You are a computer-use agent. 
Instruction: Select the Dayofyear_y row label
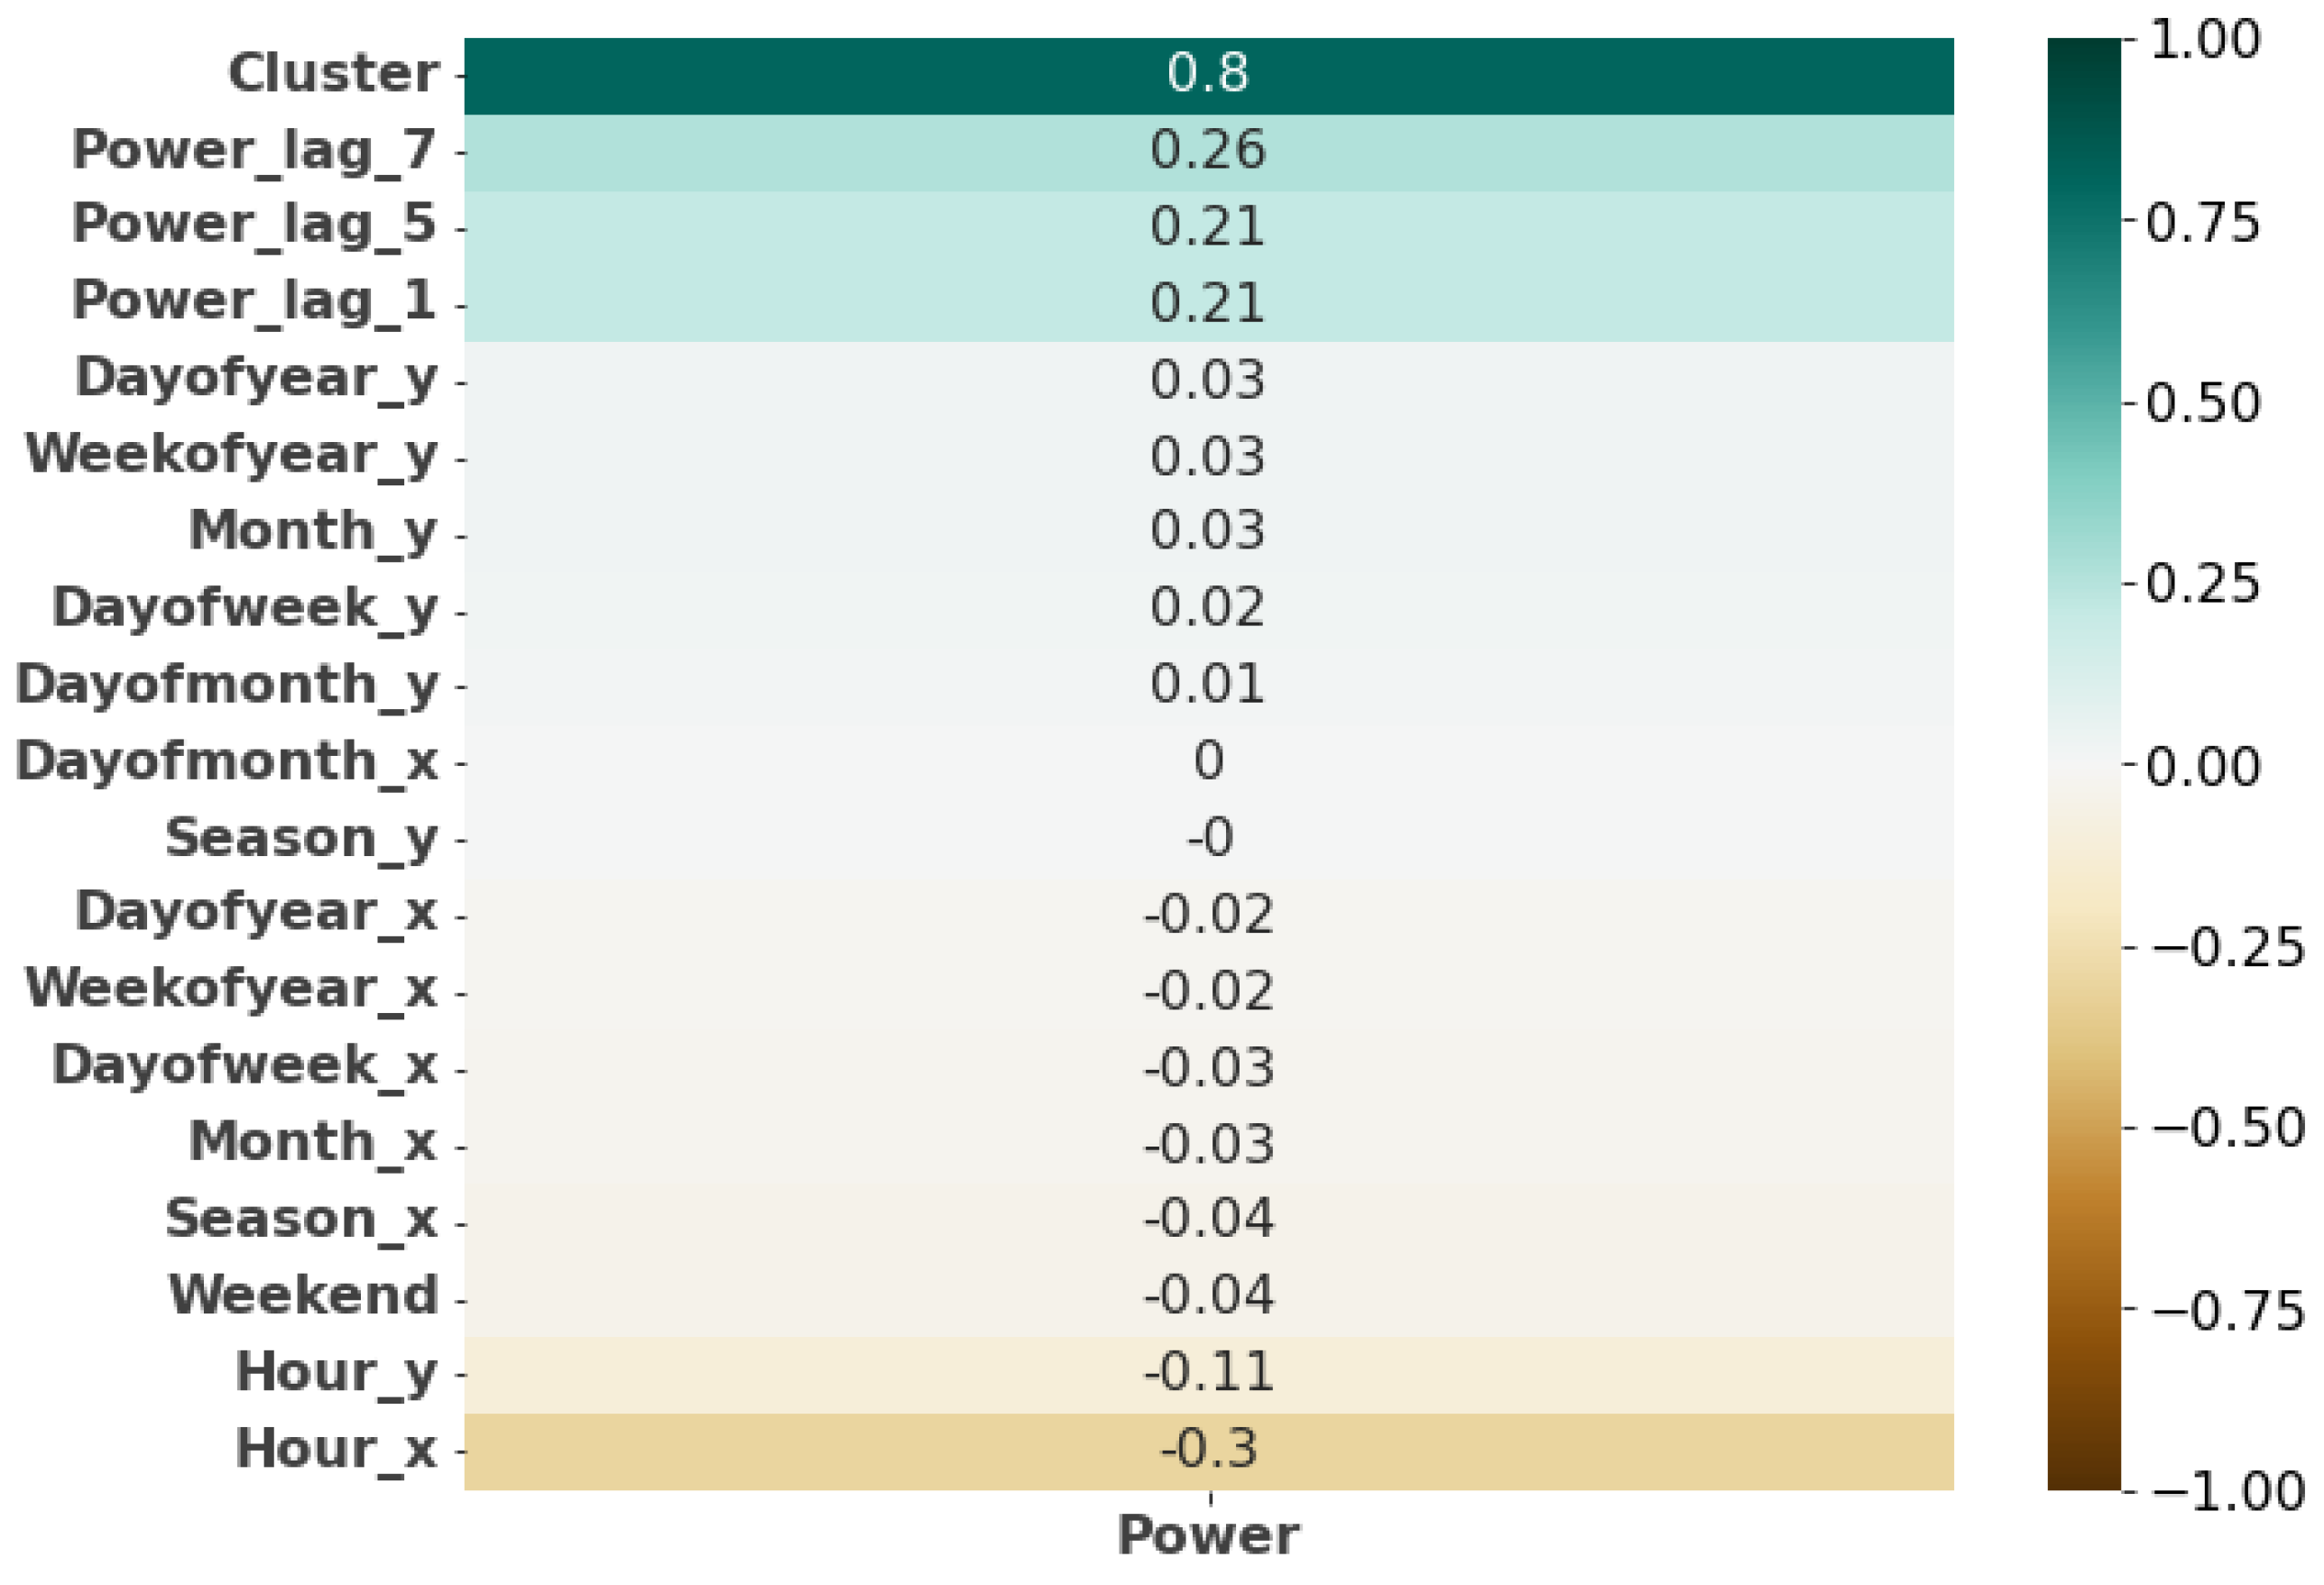[x=256, y=380]
